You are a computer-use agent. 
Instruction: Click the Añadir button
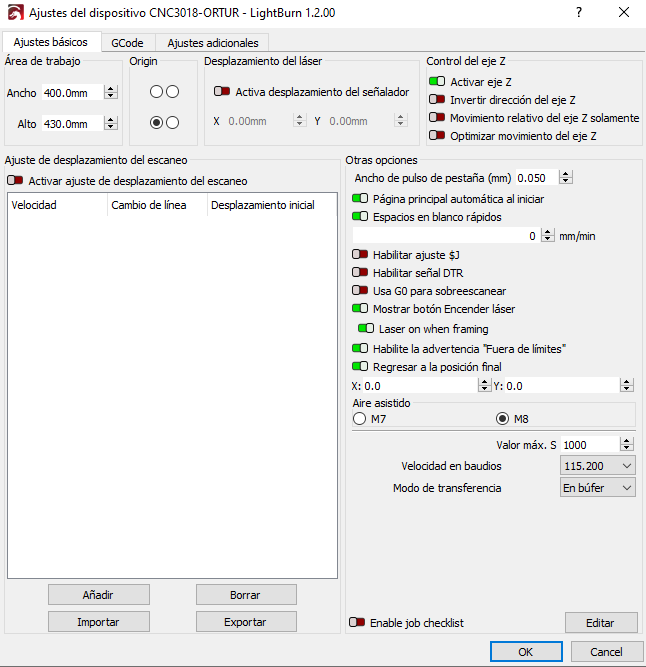[99, 594]
